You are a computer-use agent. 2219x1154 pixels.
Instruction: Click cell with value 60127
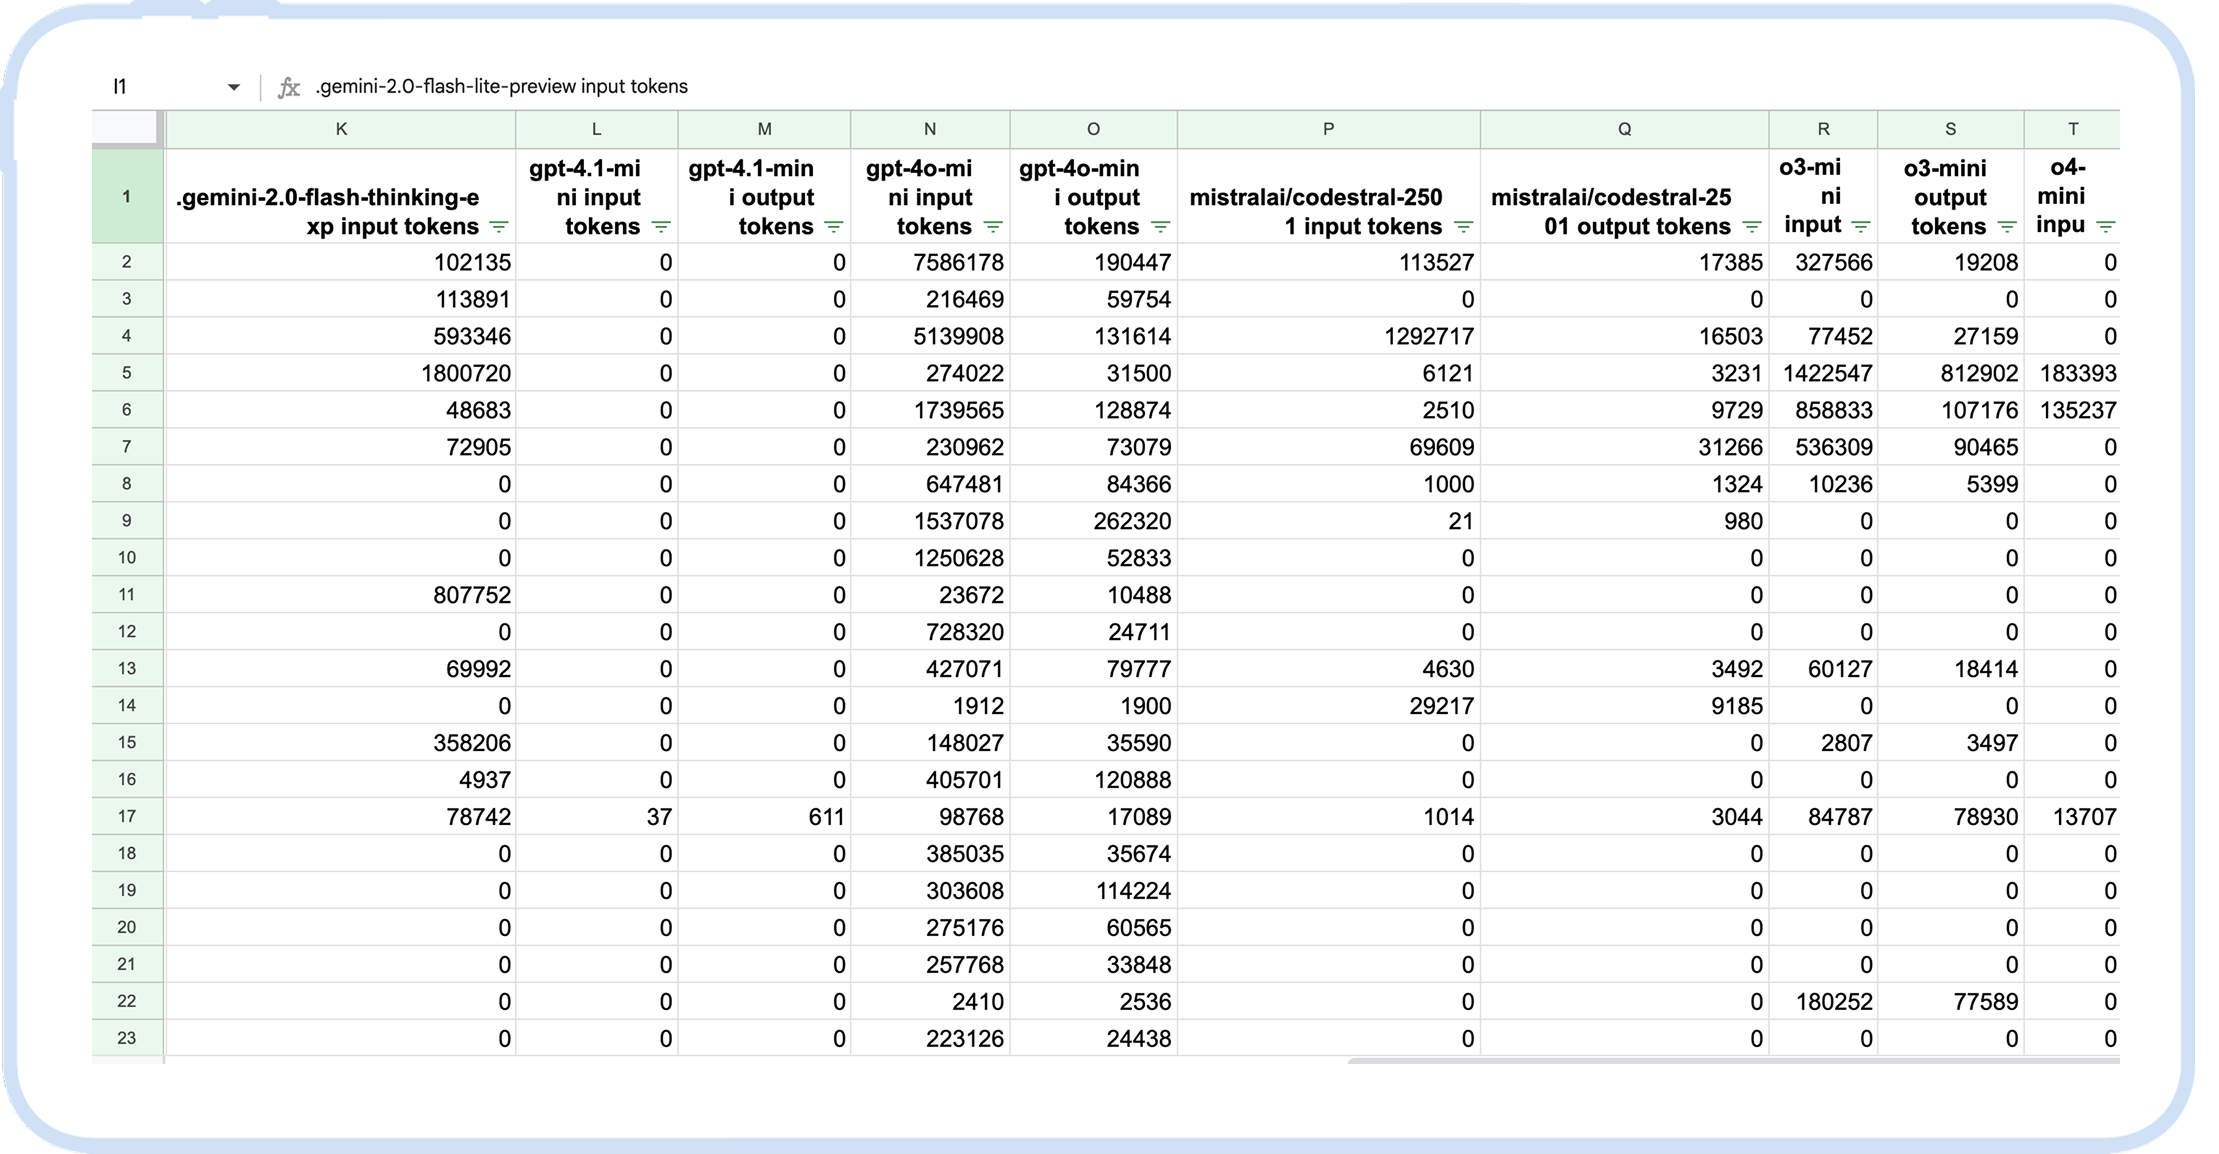tap(1824, 669)
